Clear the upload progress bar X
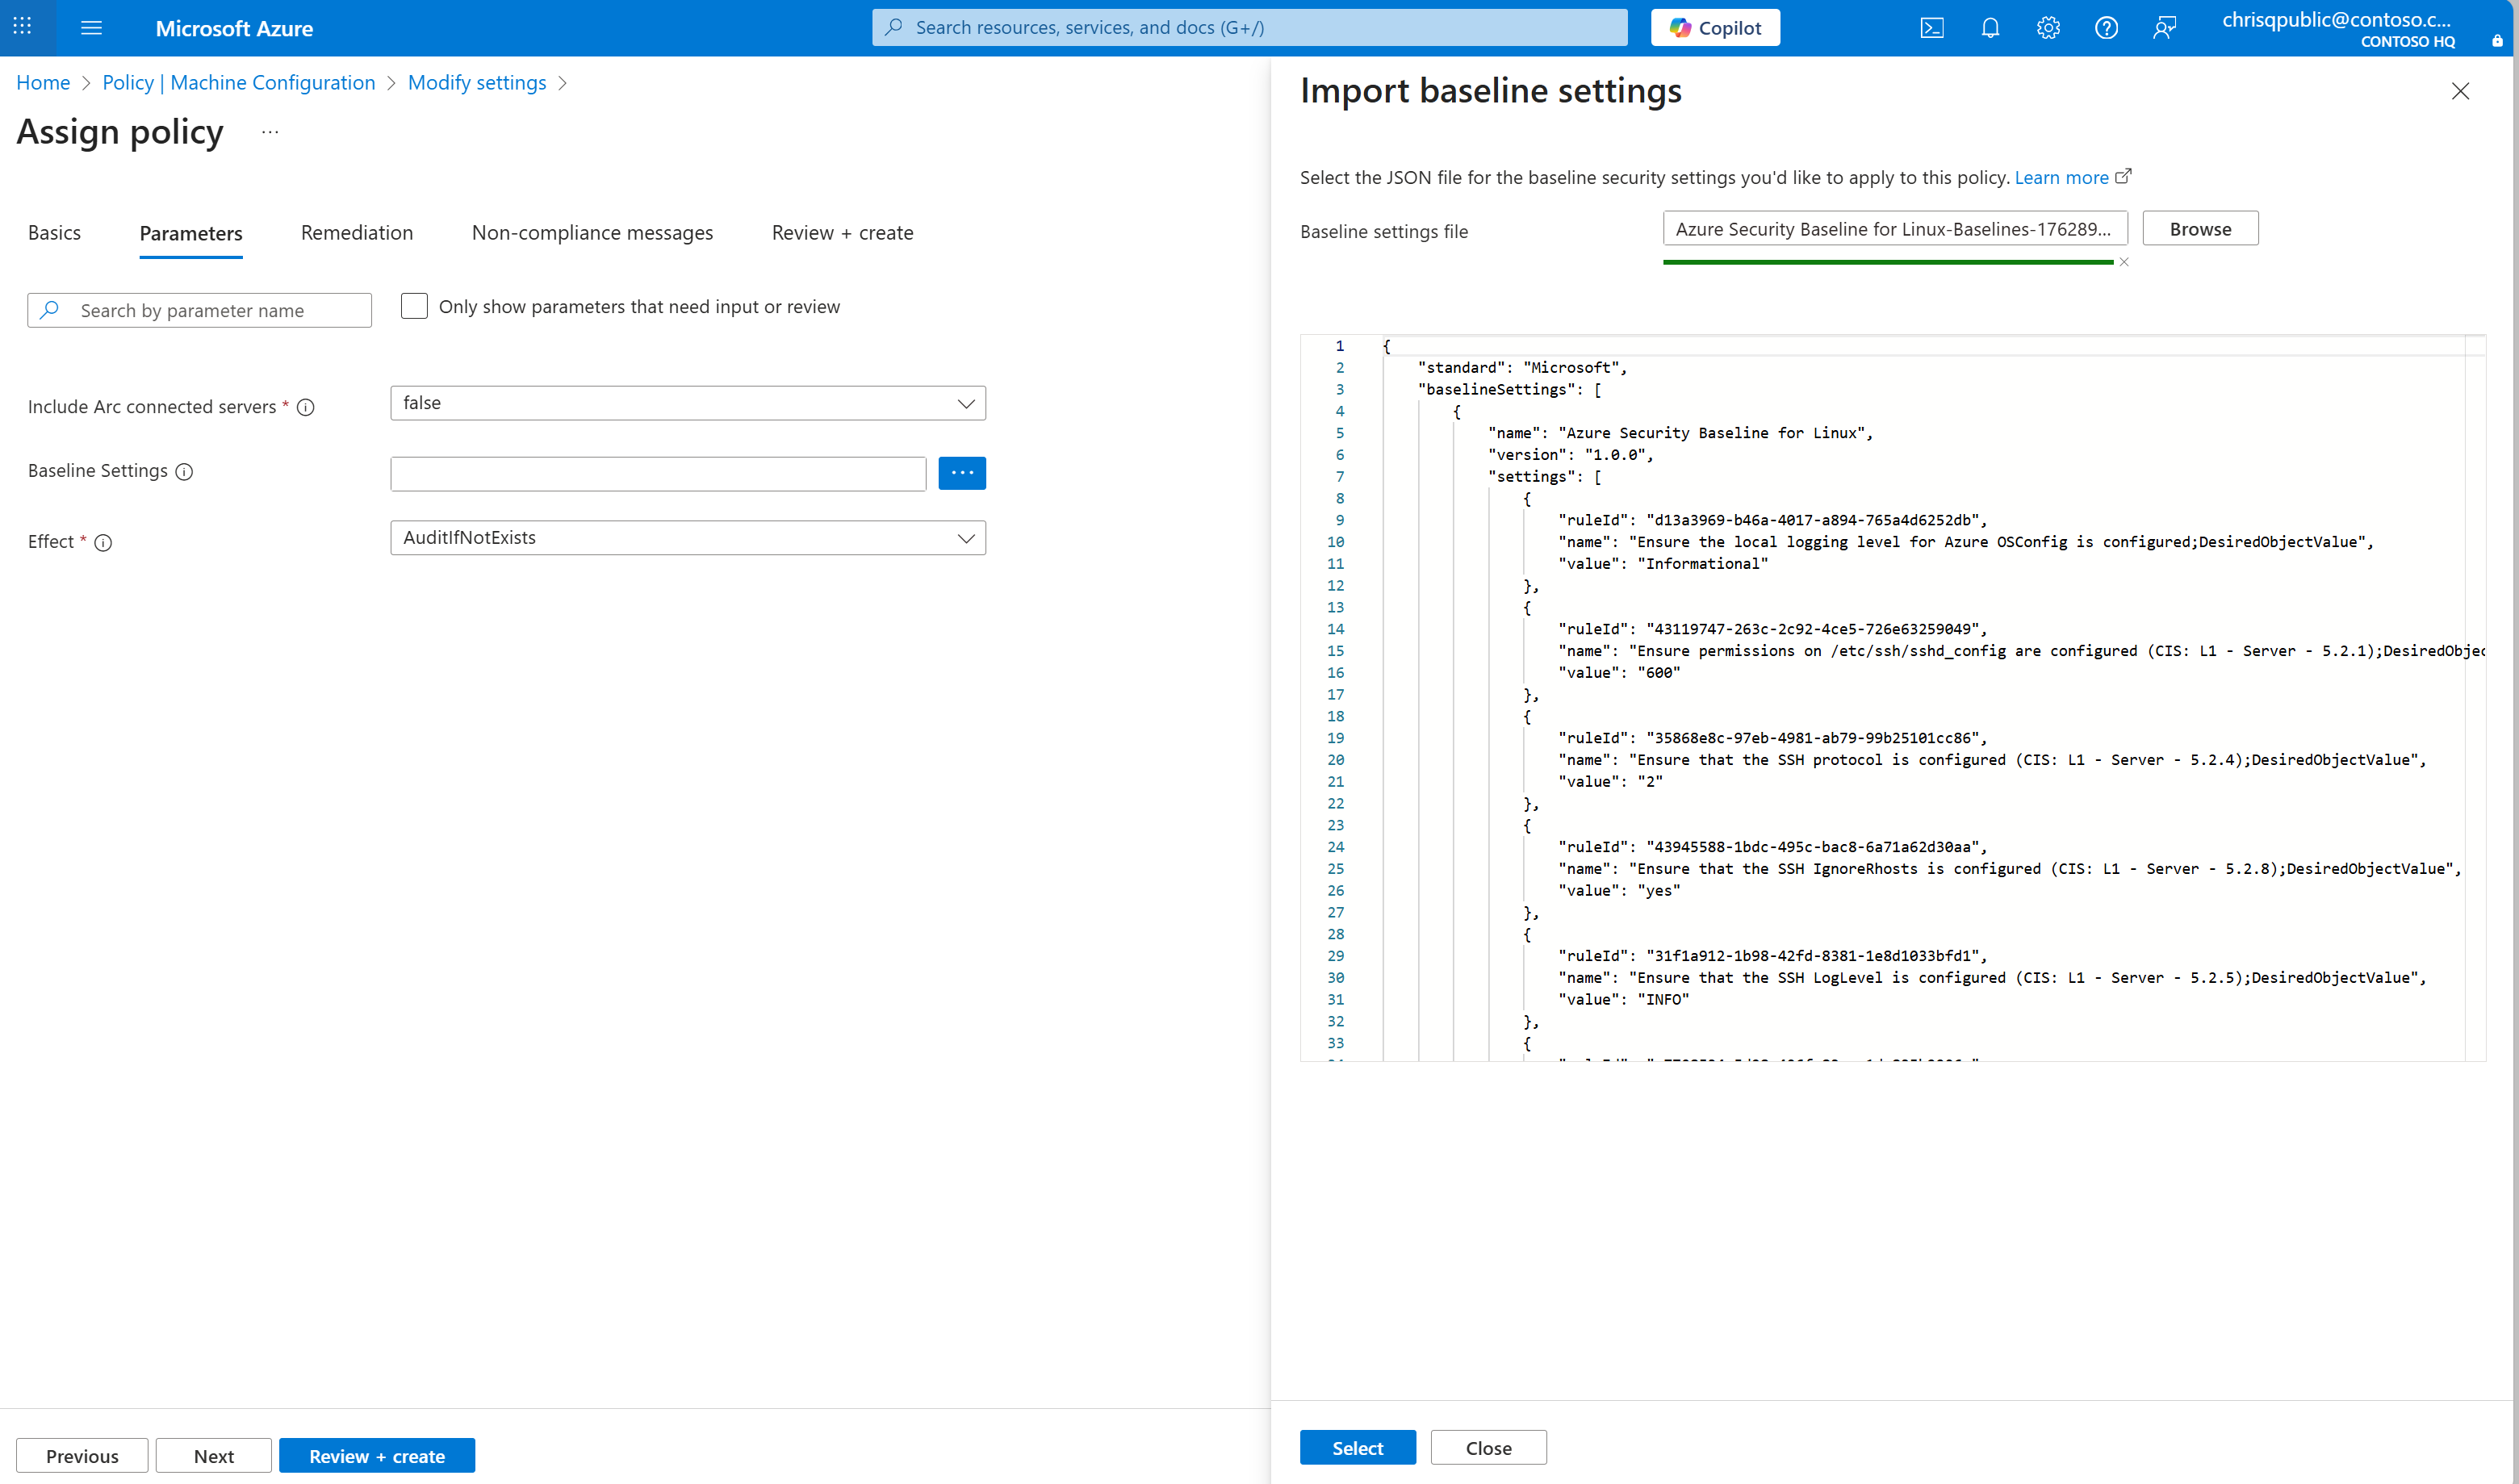The image size is (2519, 1484). (x=2124, y=262)
